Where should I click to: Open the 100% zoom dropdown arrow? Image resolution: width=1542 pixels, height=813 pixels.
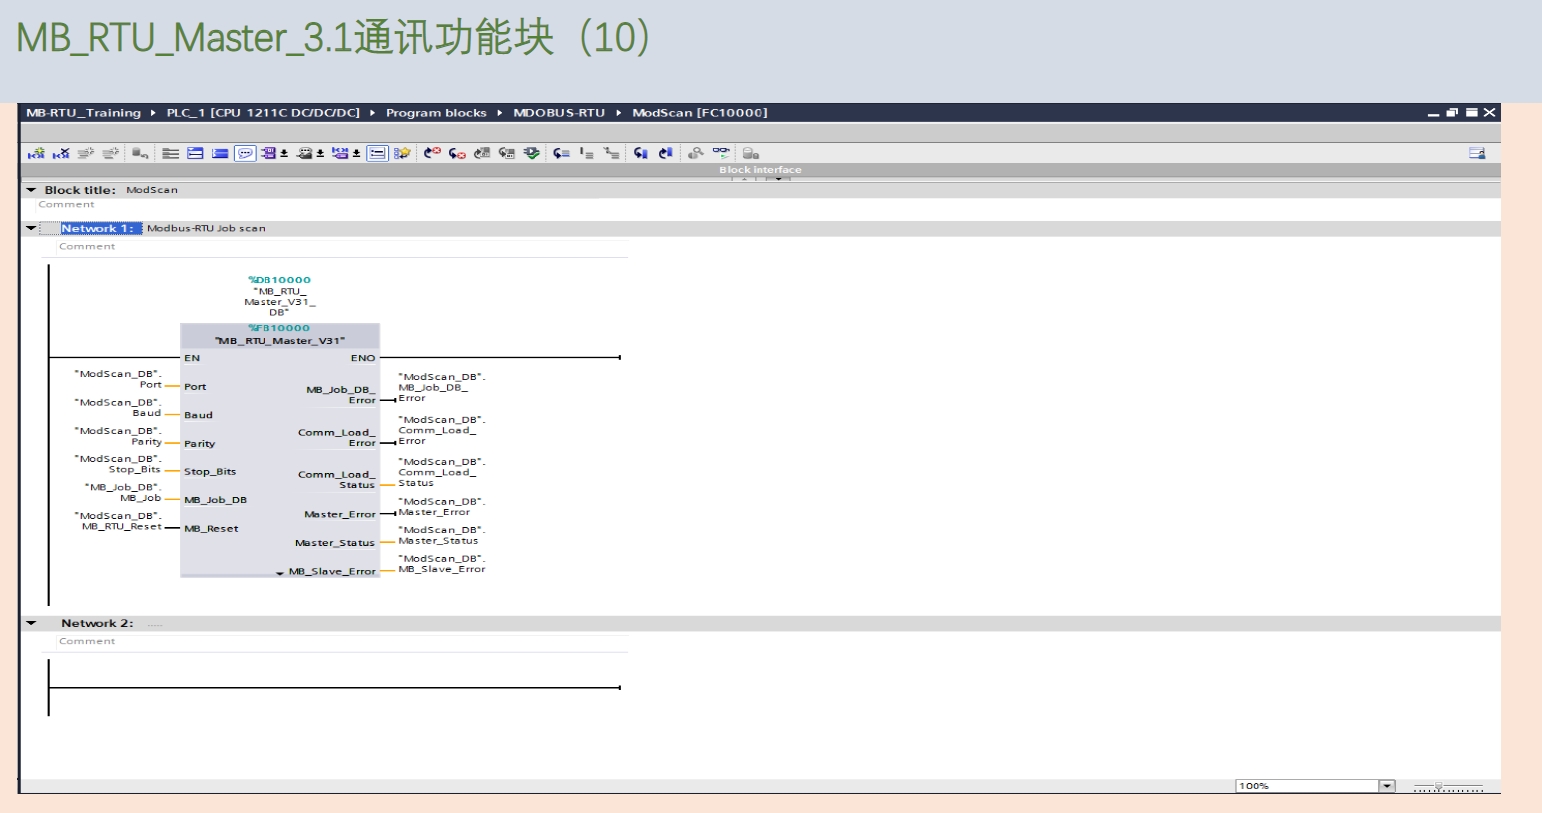[1387, 786]
